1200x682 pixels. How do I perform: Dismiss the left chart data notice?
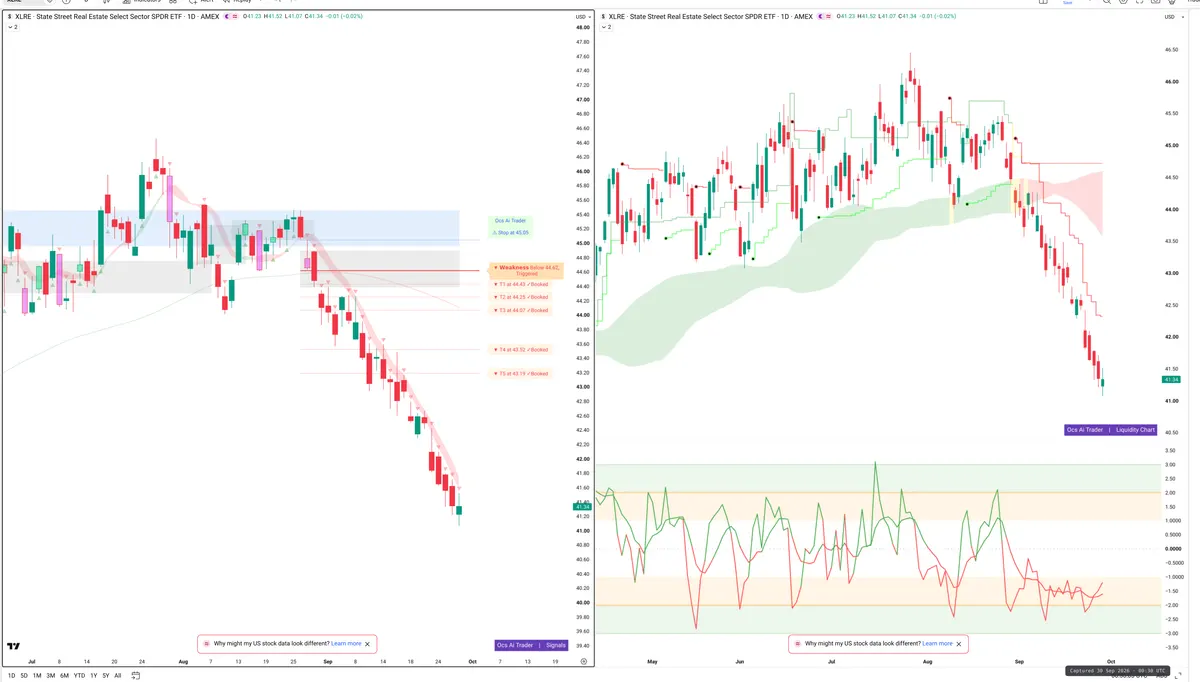coord(368,644)
